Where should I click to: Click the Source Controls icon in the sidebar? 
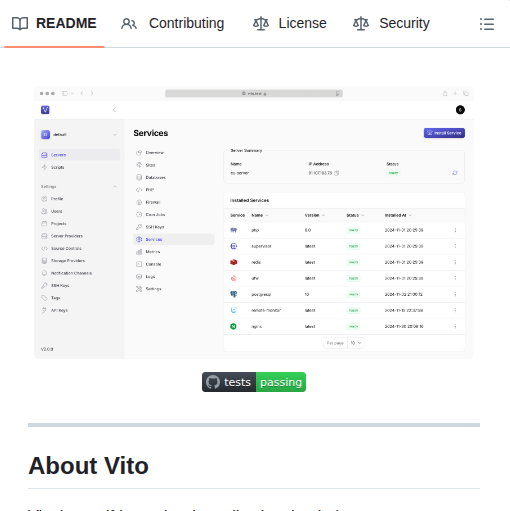pyautogui.click(x=44, y=248)
